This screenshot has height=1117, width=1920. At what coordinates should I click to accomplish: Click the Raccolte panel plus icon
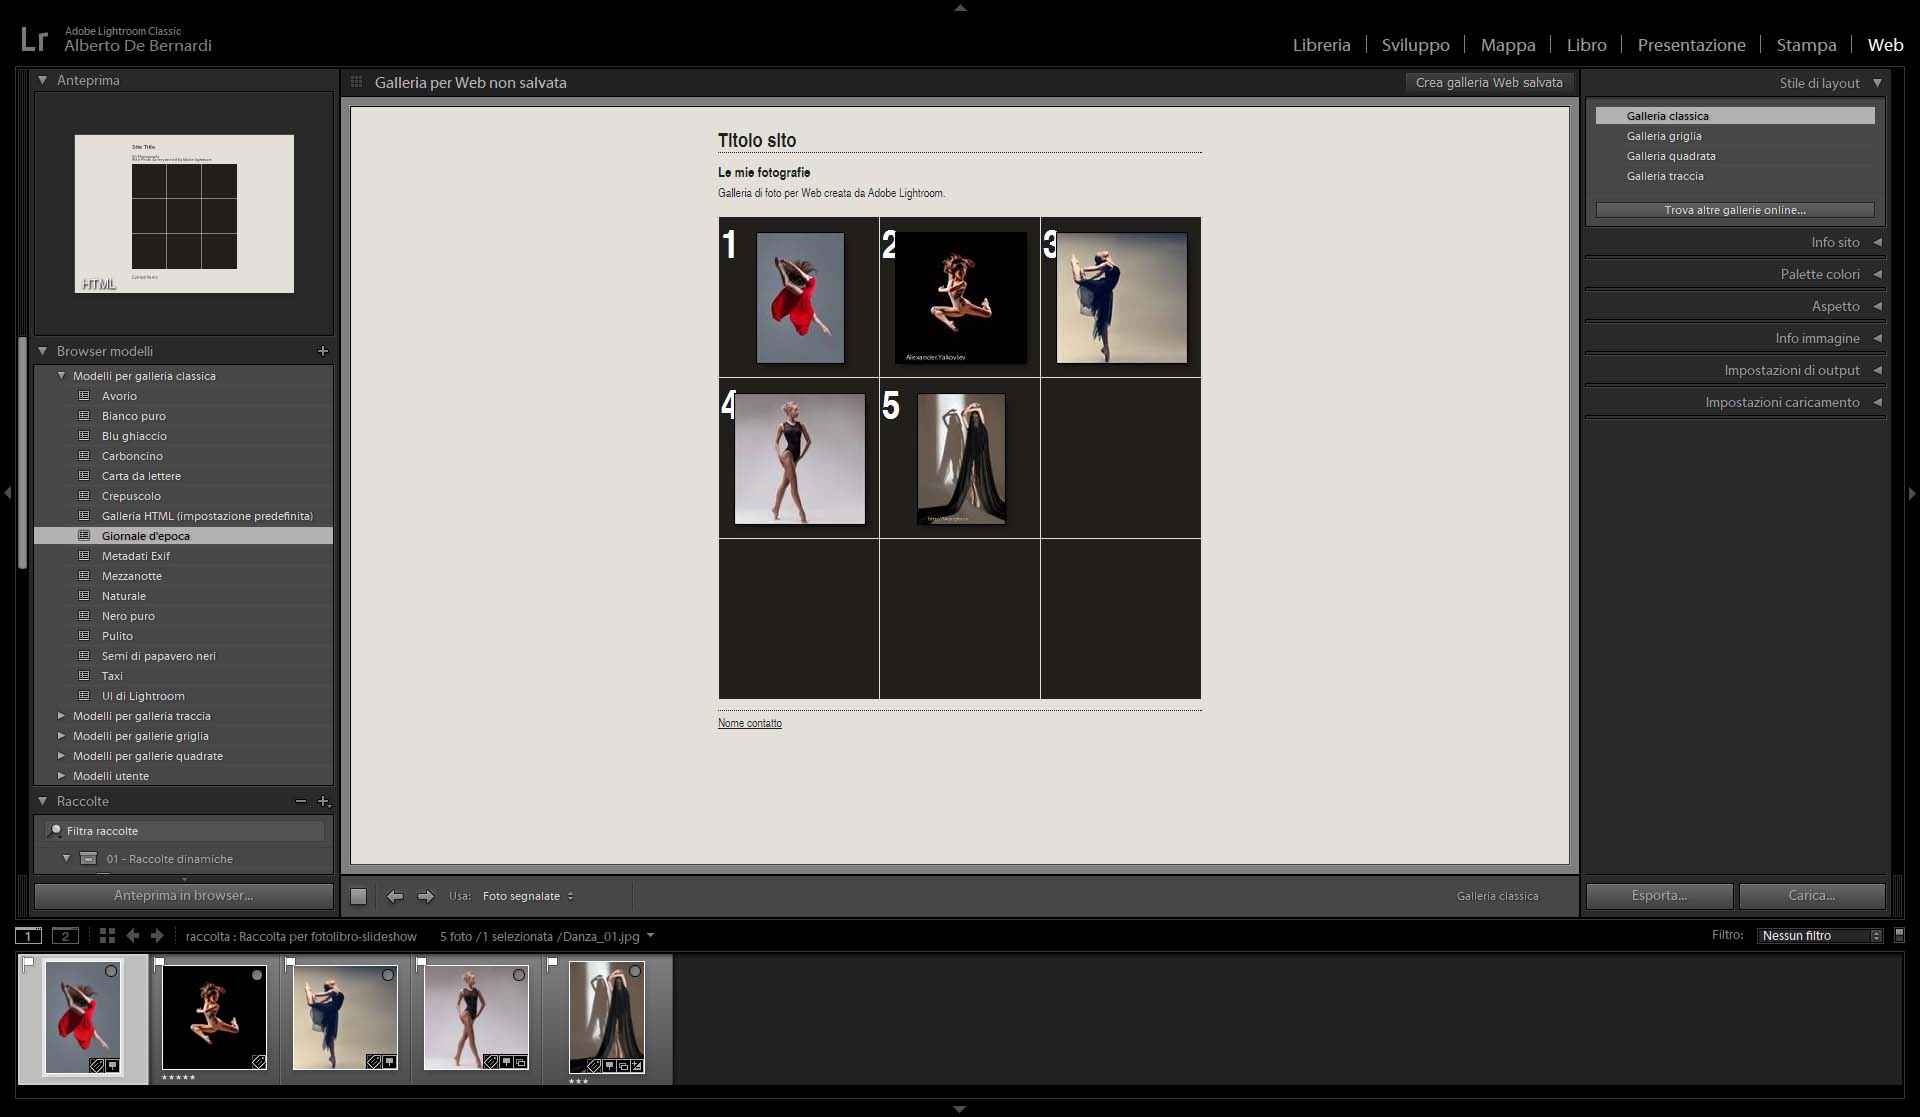pyautogui.click(x=323, y=801)
